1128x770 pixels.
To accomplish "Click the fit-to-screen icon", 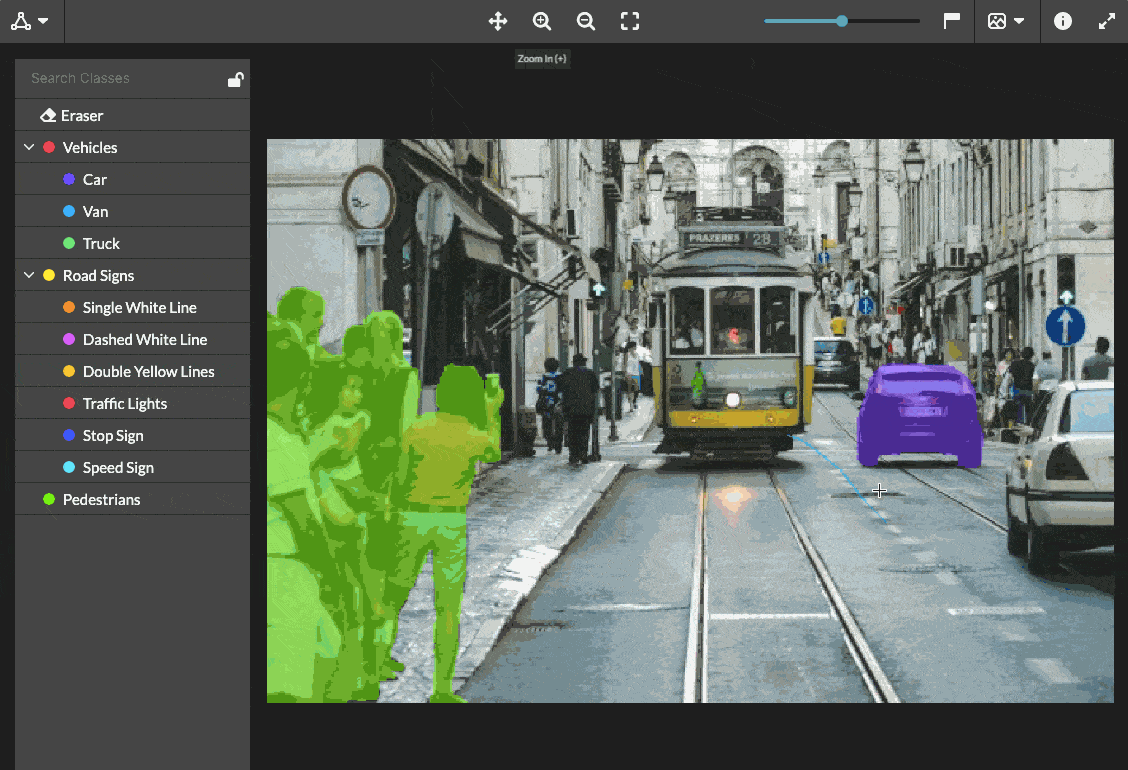I will coord(630,21).
